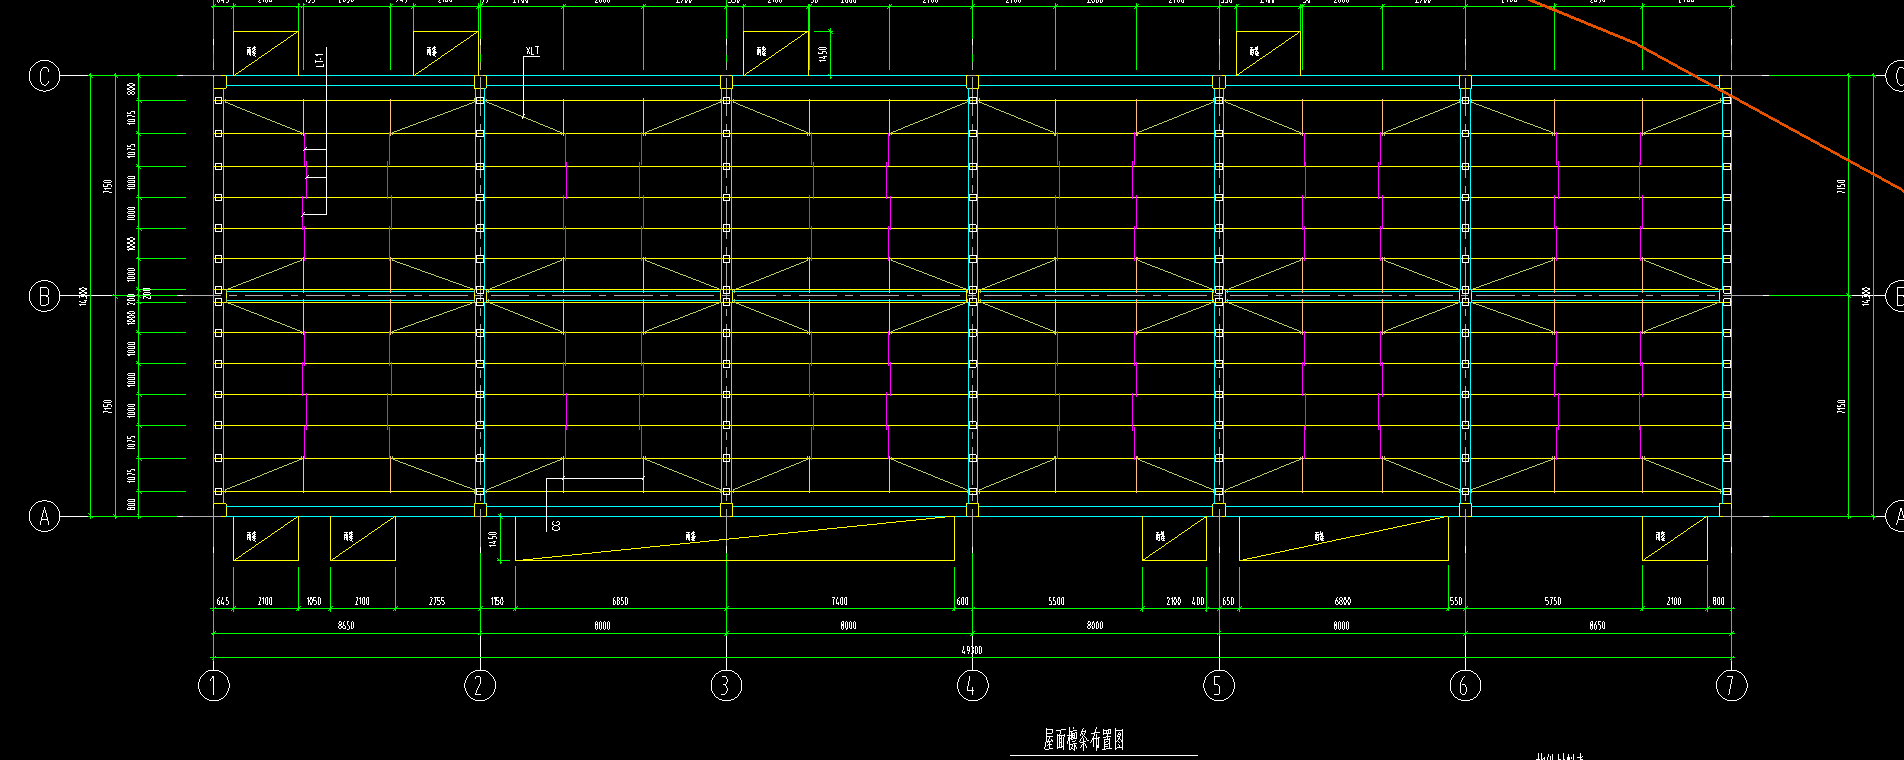The image size is (1904, 760).
Task: Select the overall 49300 dimension text
Action: click(972, 650)
